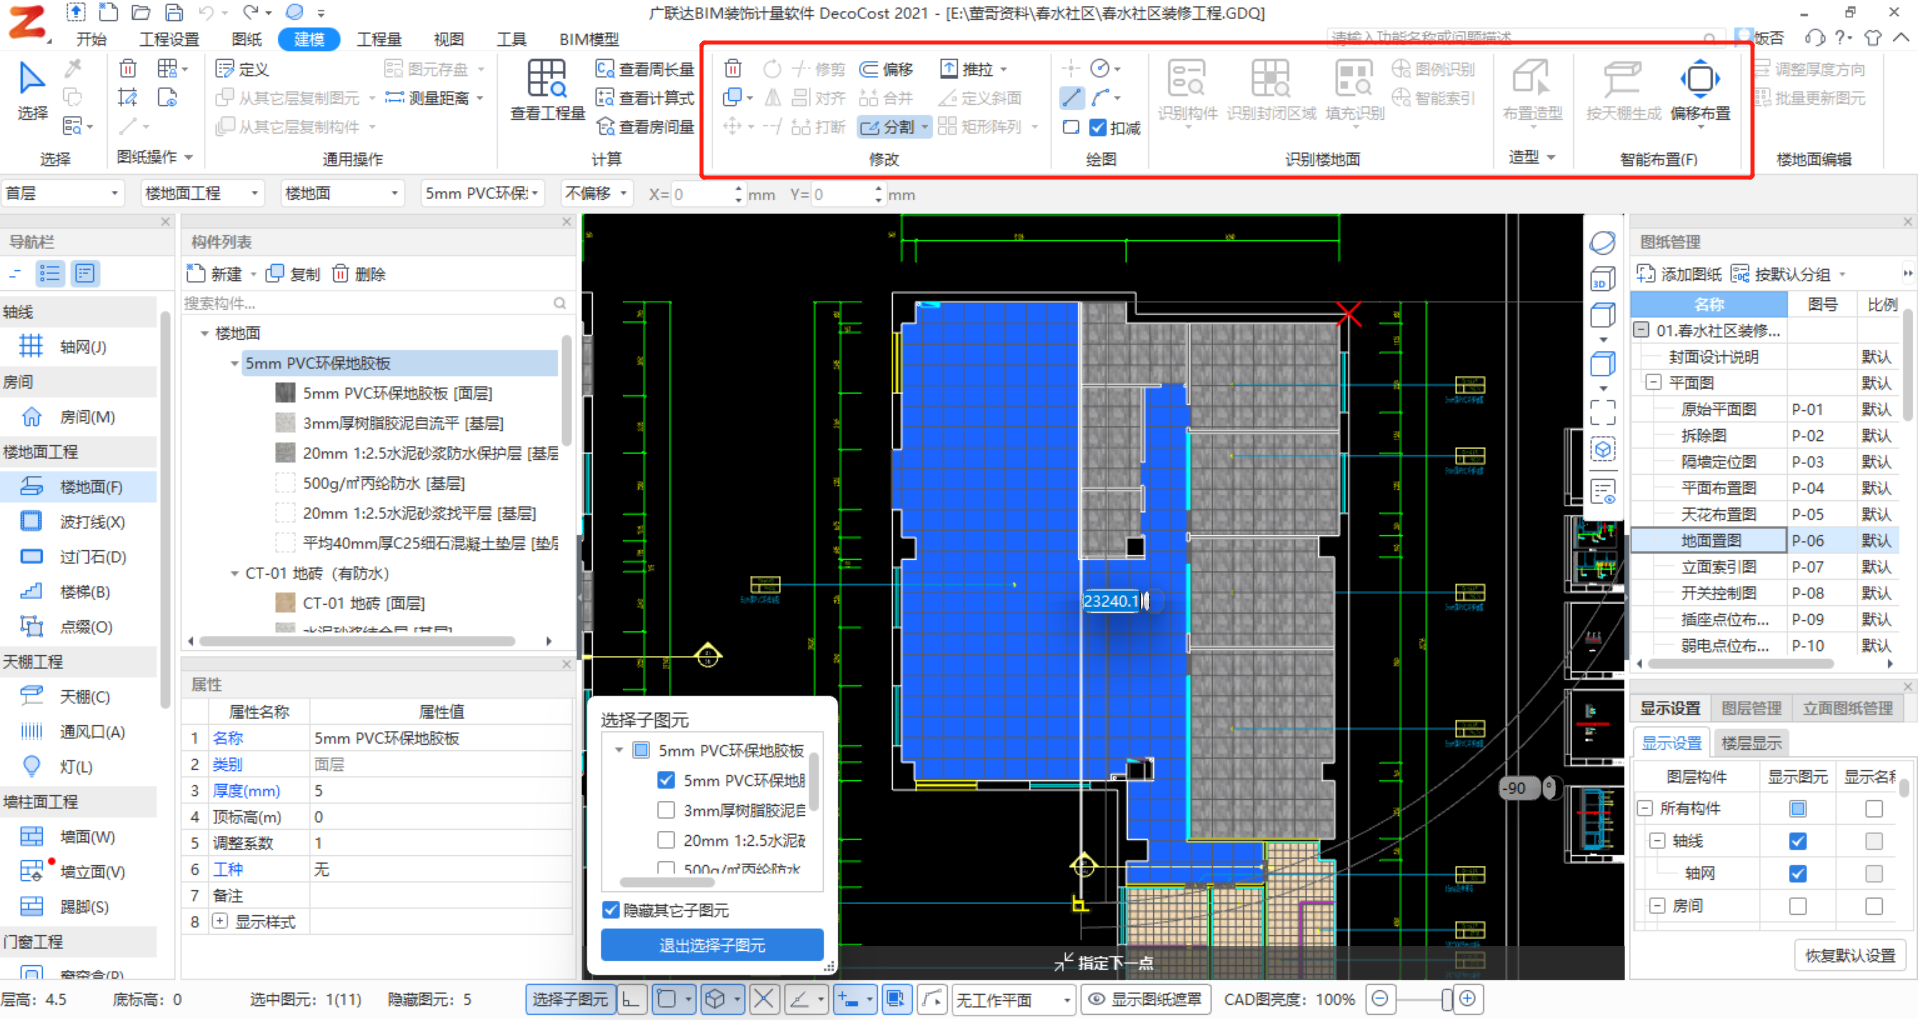Click the 删除 trash icon in 修改 group
The width and height of the screenshot is (1918, 1020).
tap(733, 68)
